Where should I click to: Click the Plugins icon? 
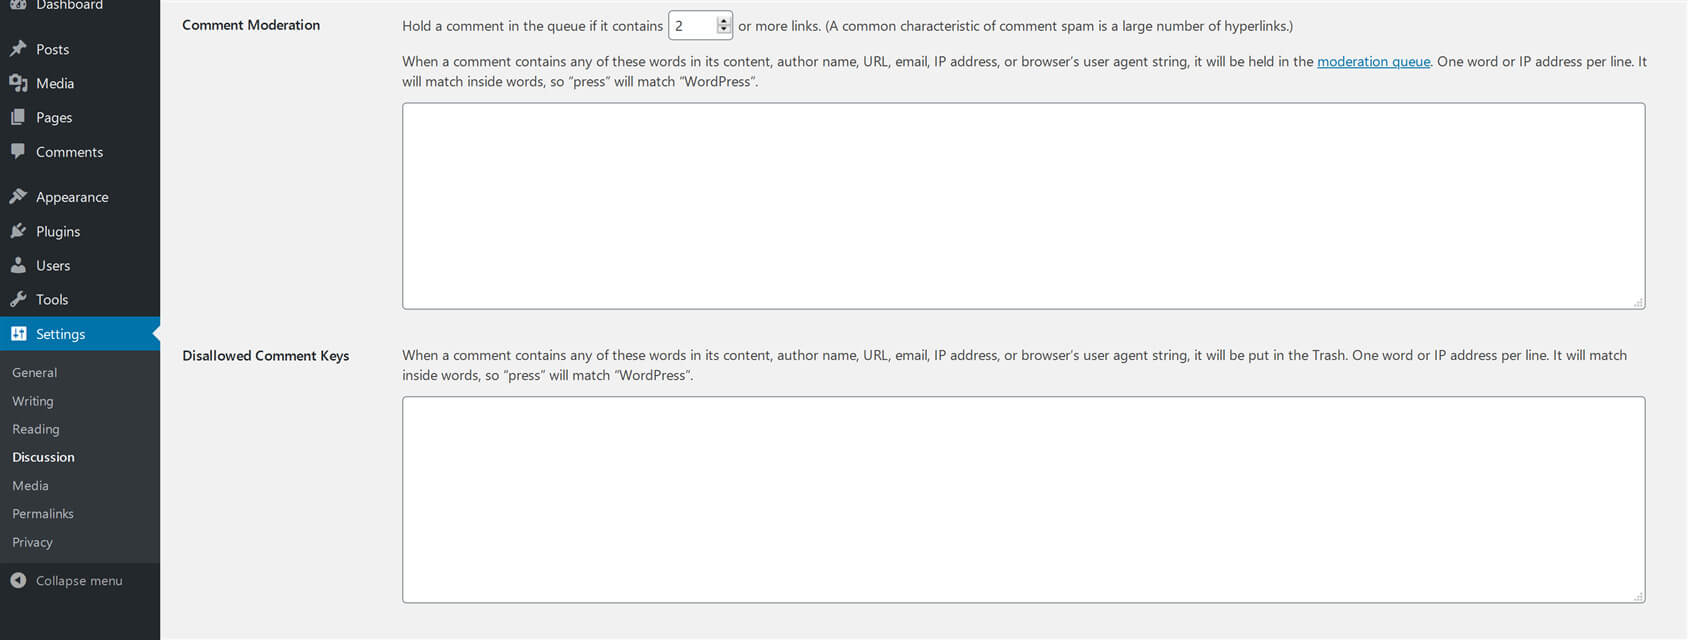click(x=18, y=231)
